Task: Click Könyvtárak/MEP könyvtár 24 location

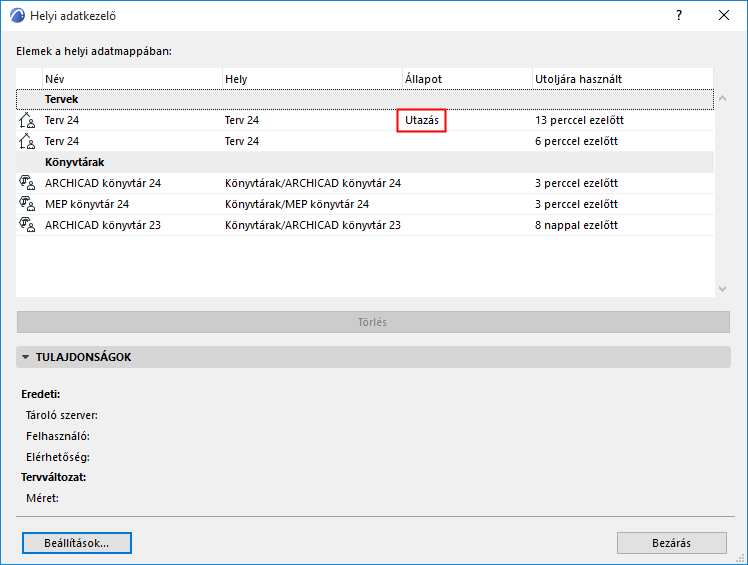Action: point(297,204)
